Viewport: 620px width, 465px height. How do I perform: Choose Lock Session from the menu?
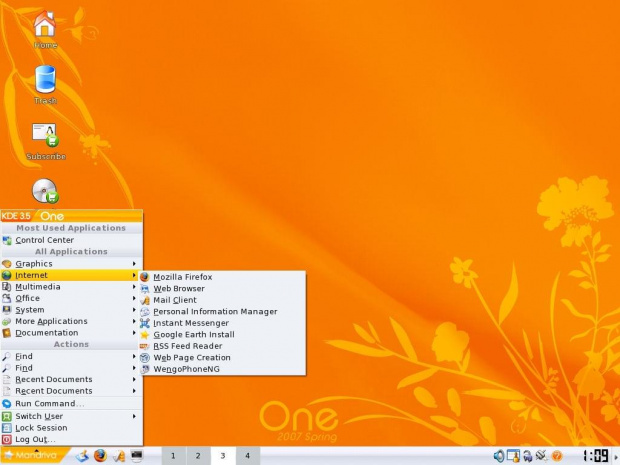pyautogui.click(x=72, y=428)
